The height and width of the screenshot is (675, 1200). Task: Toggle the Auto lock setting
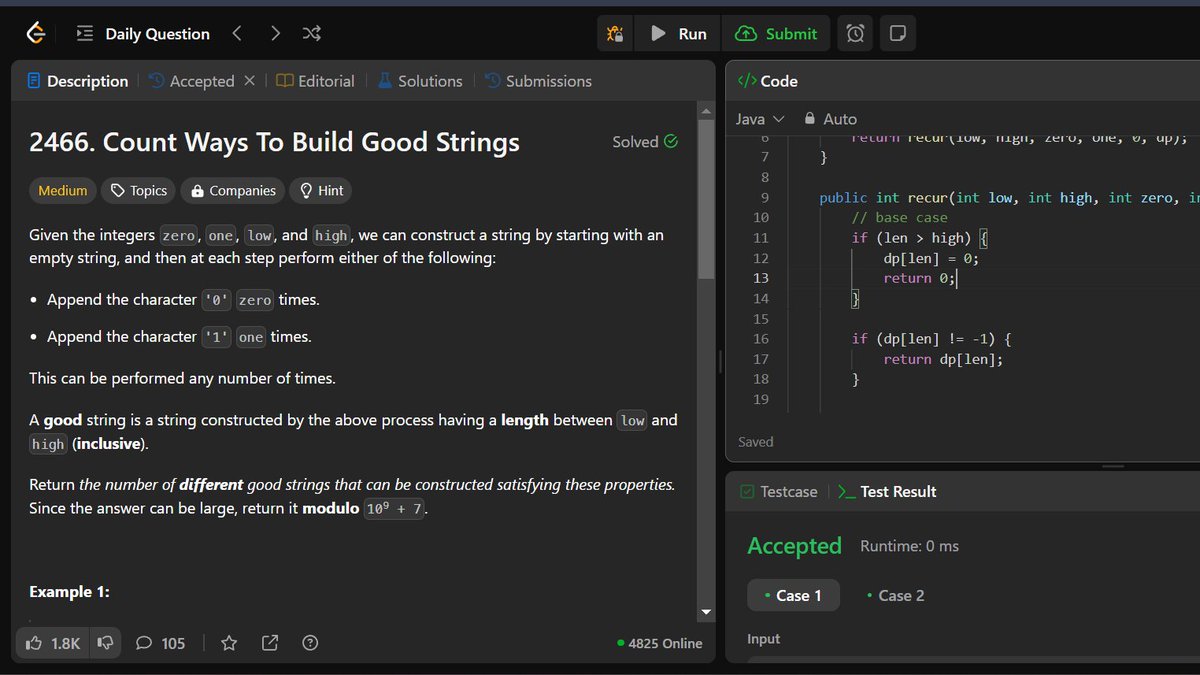point(830,119)
